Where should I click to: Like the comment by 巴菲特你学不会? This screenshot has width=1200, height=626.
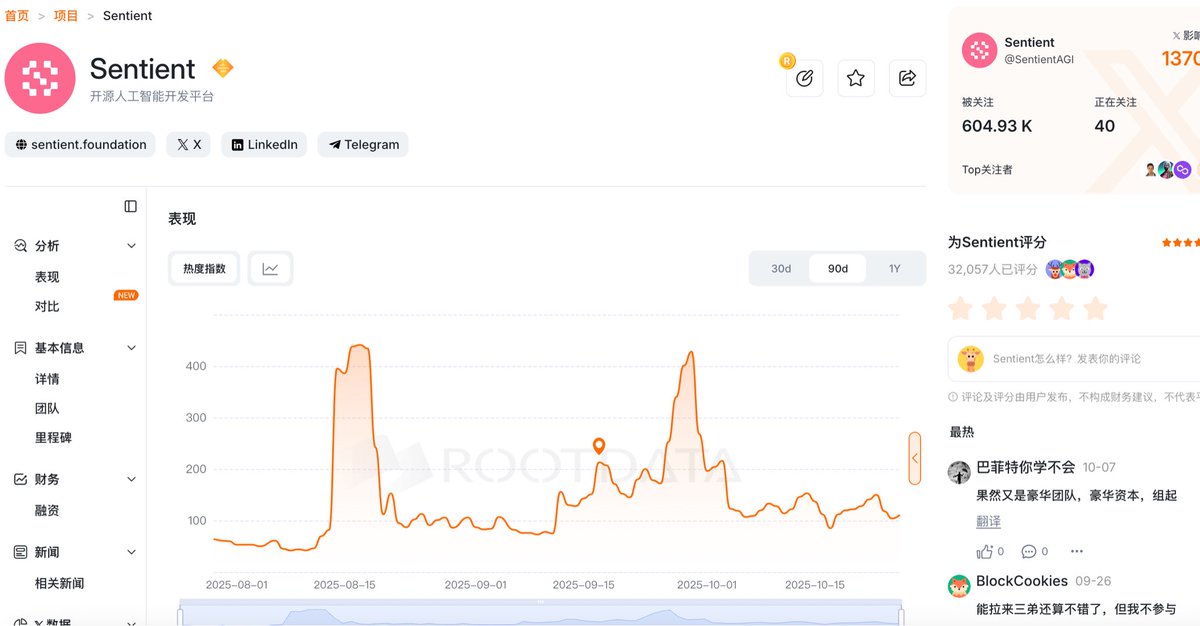(x=985, y=551)
